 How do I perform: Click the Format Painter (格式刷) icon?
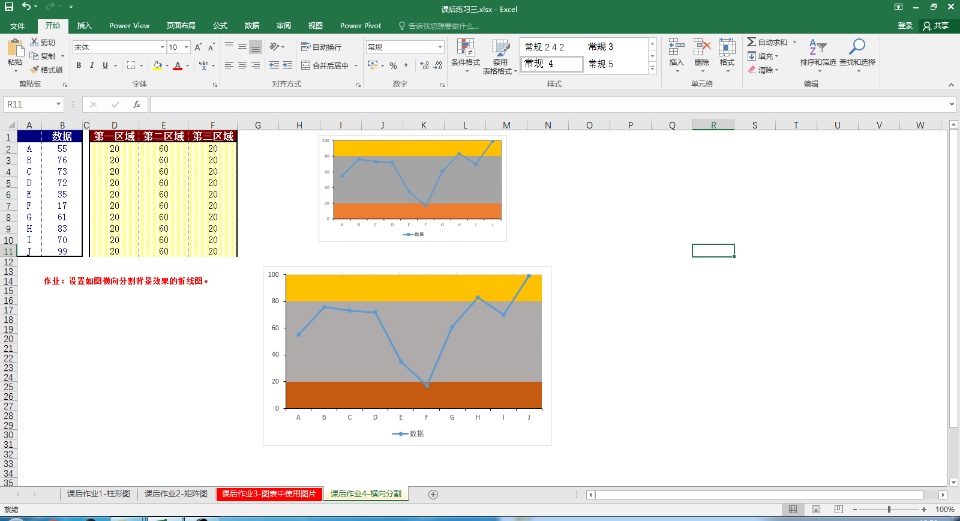point(48,70)
